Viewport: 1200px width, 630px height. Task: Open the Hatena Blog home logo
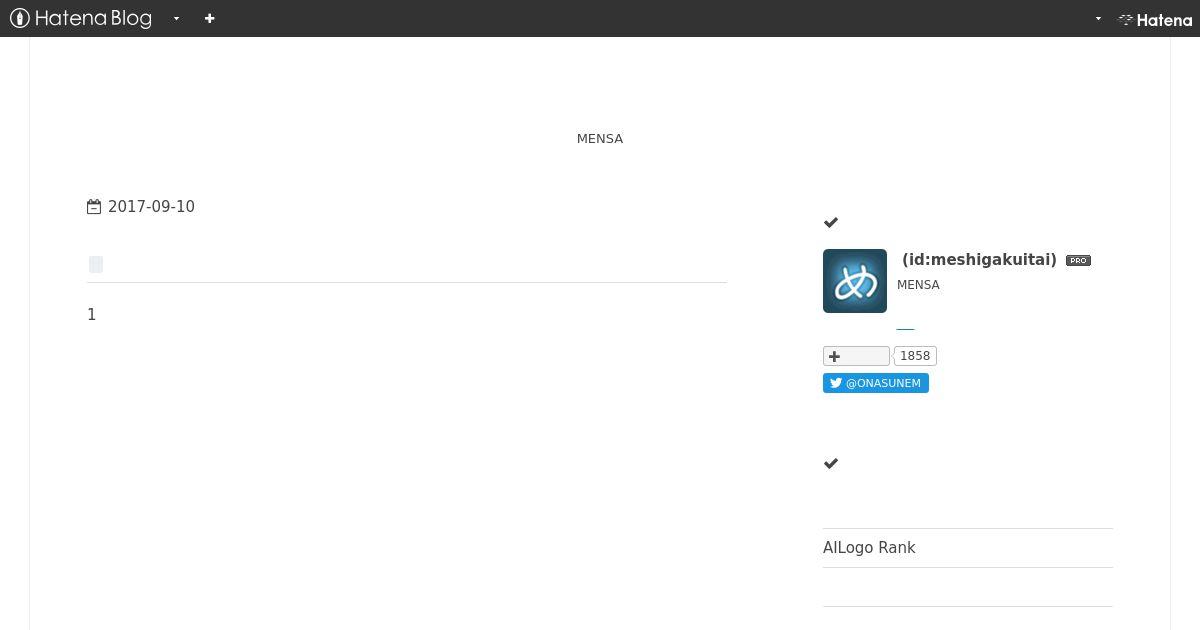tap(81, 18)
